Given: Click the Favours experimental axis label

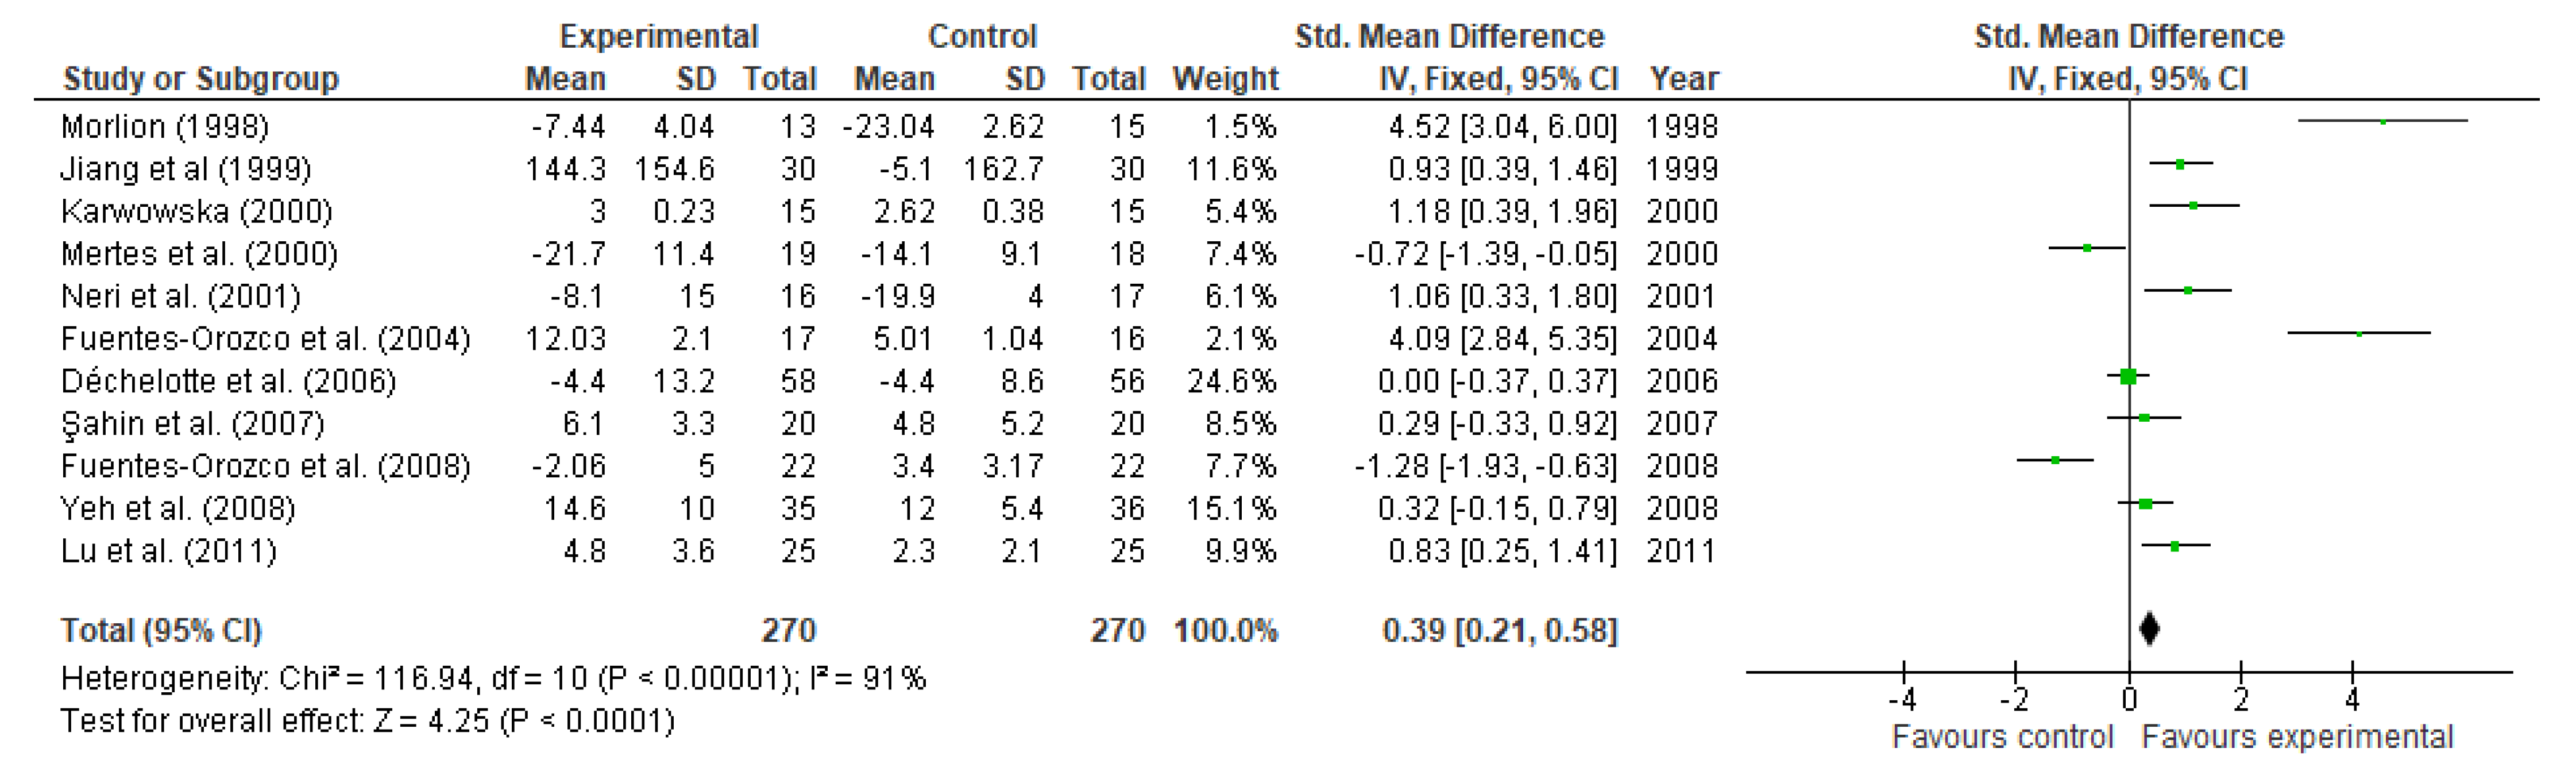Looking at the screenshot, I should click(x=2297, y=737).
